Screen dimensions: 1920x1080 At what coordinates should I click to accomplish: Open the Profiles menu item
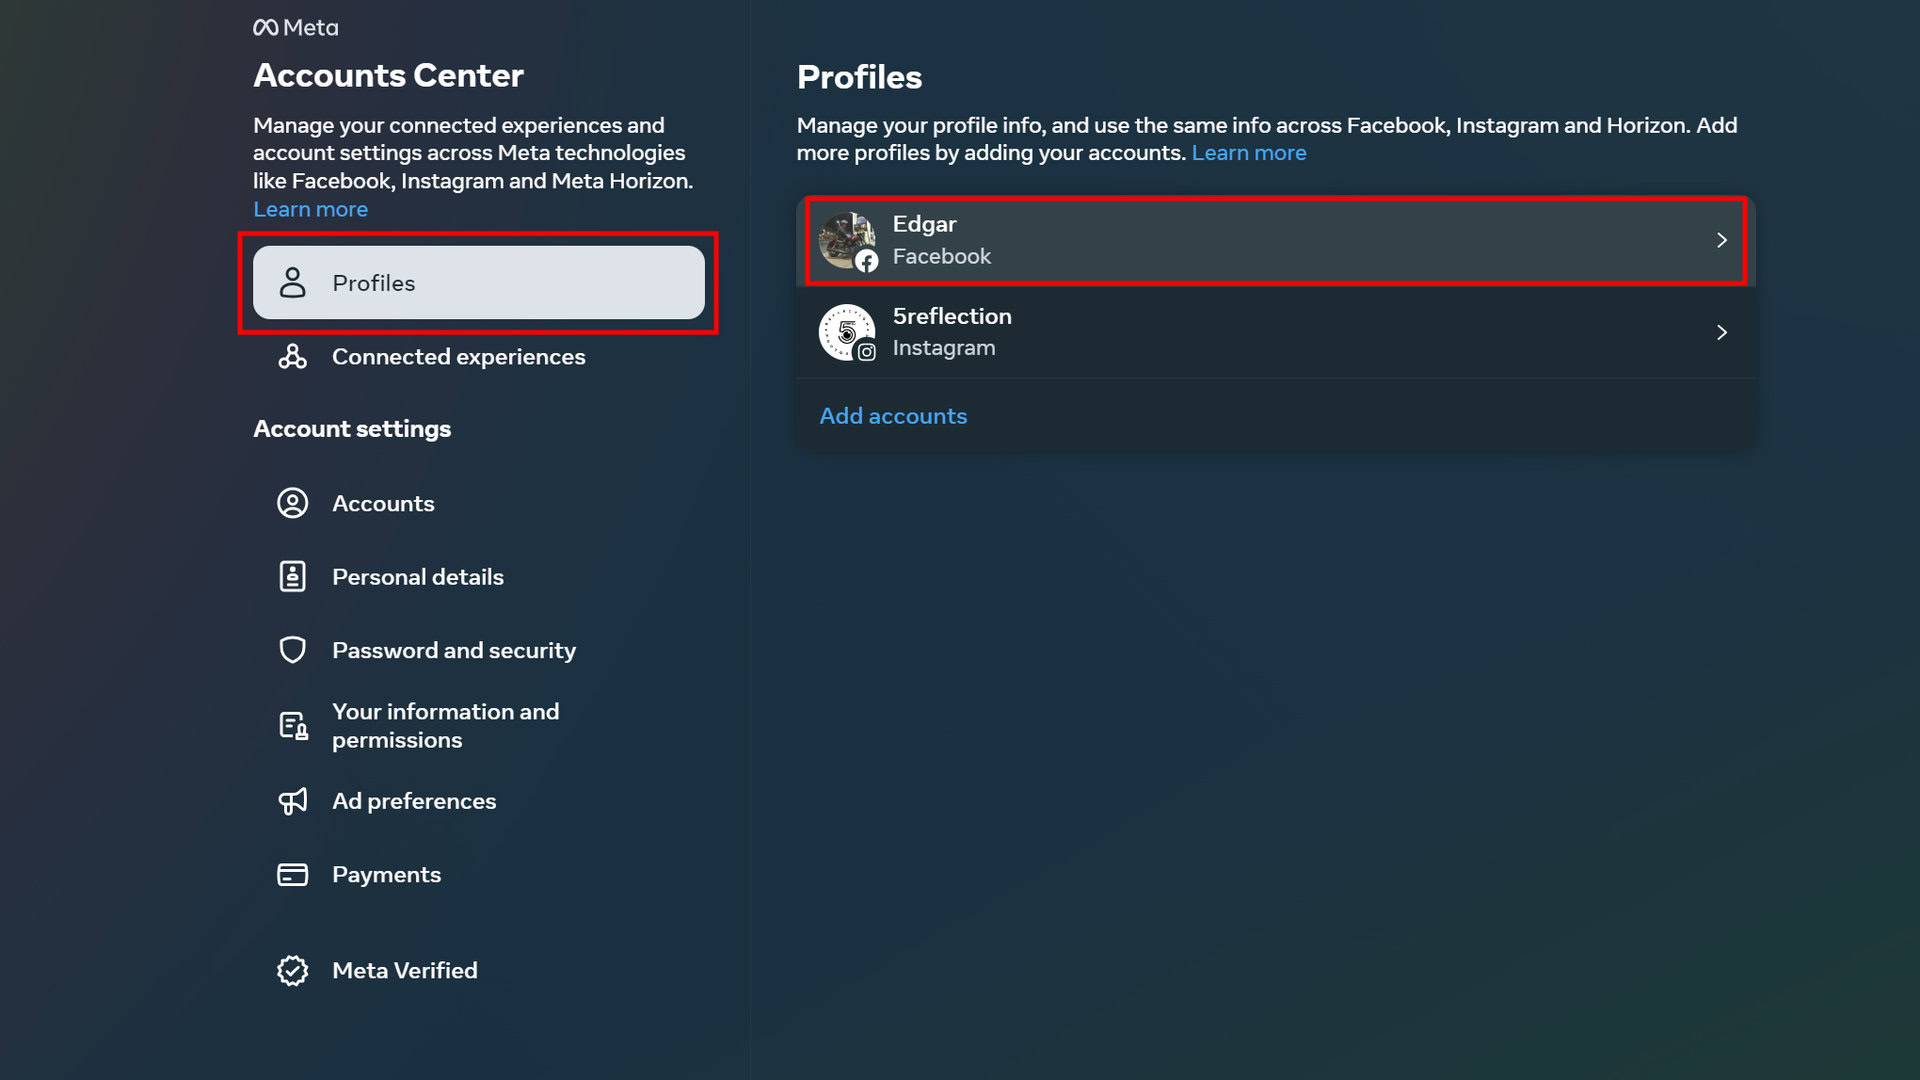pos(478,283)
